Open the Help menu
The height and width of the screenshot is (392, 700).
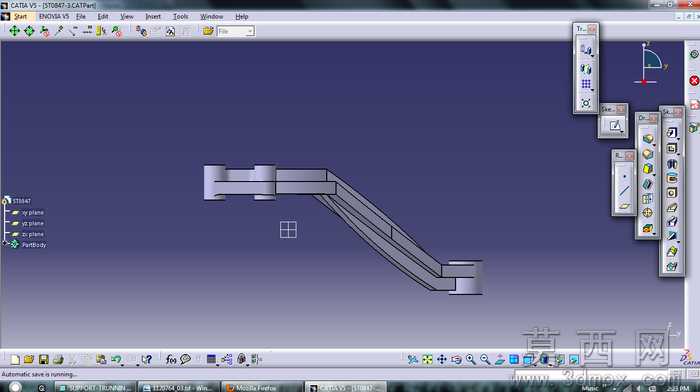click(x=242, y=17)
